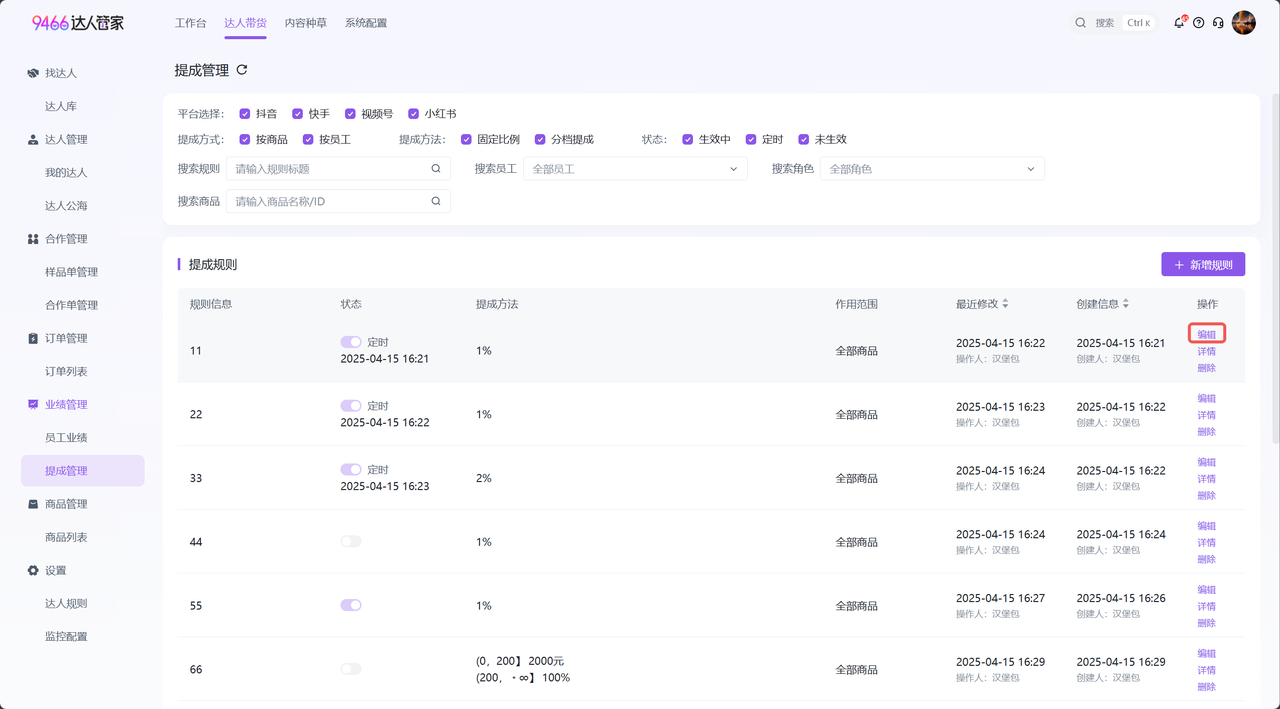This screenshot has width=1280, height=709.
Task: Switch to the 系统配置 tab
Action: pos(366,22)
